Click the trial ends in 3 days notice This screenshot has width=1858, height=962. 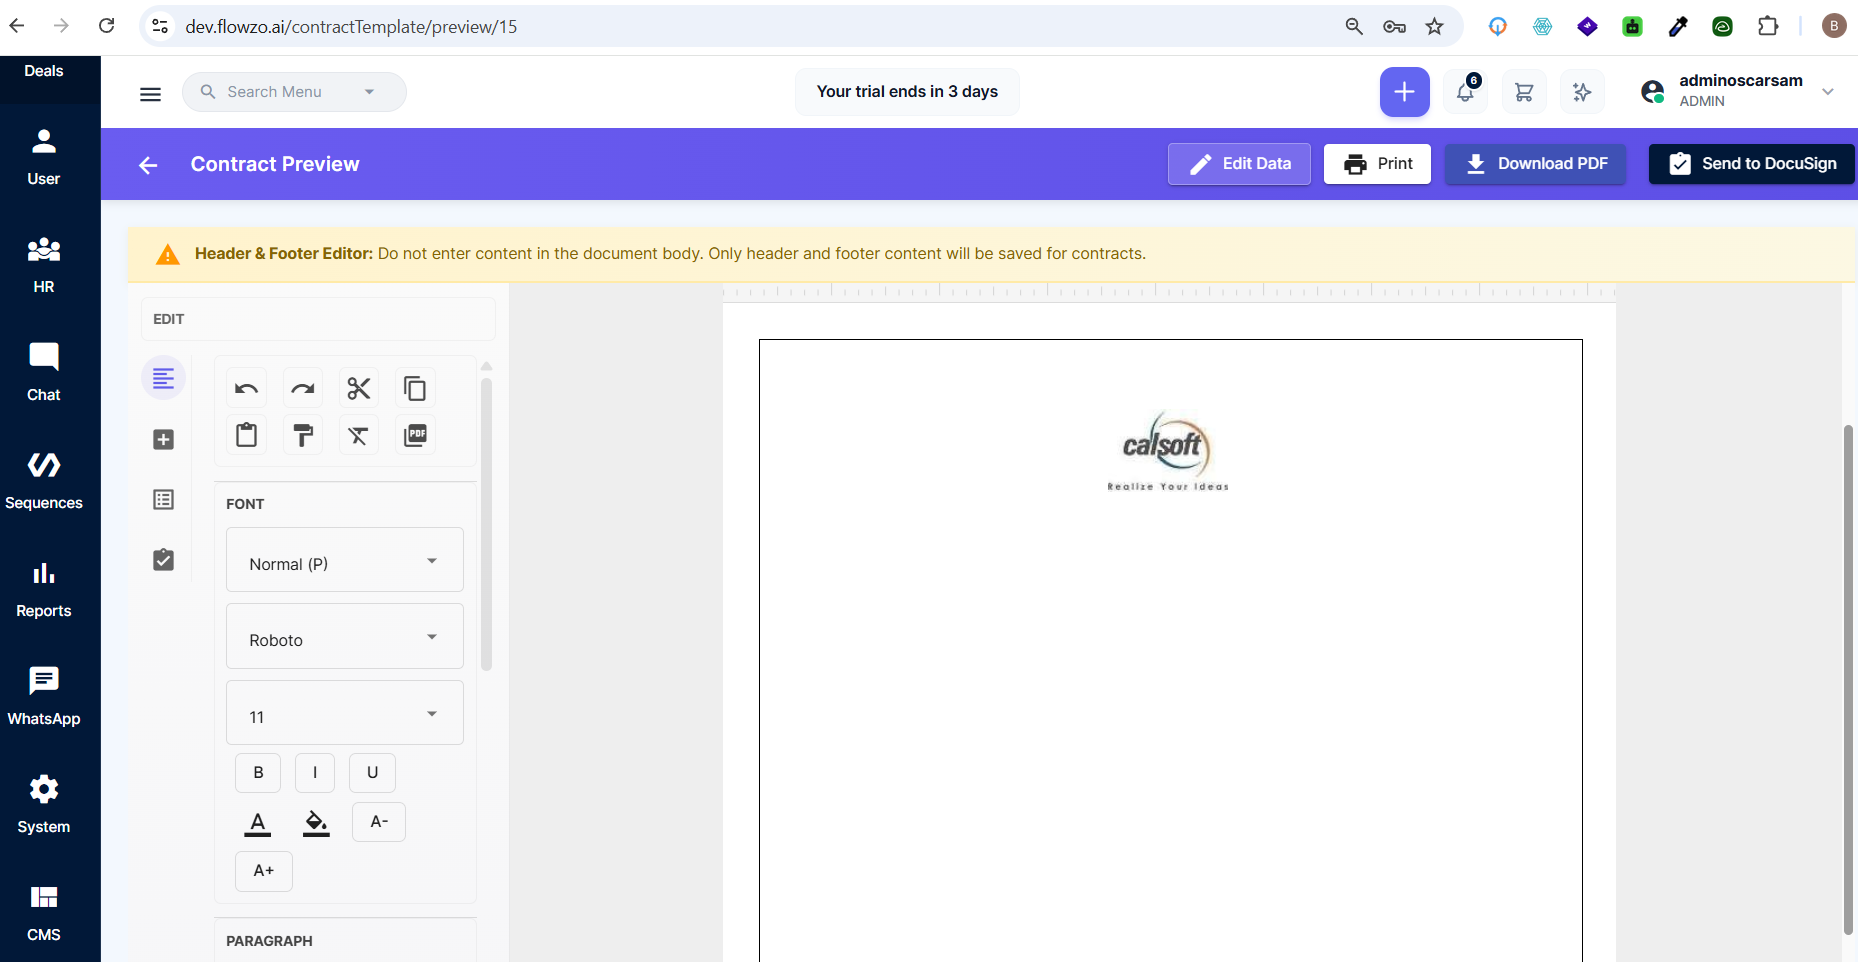click(907, 92)
